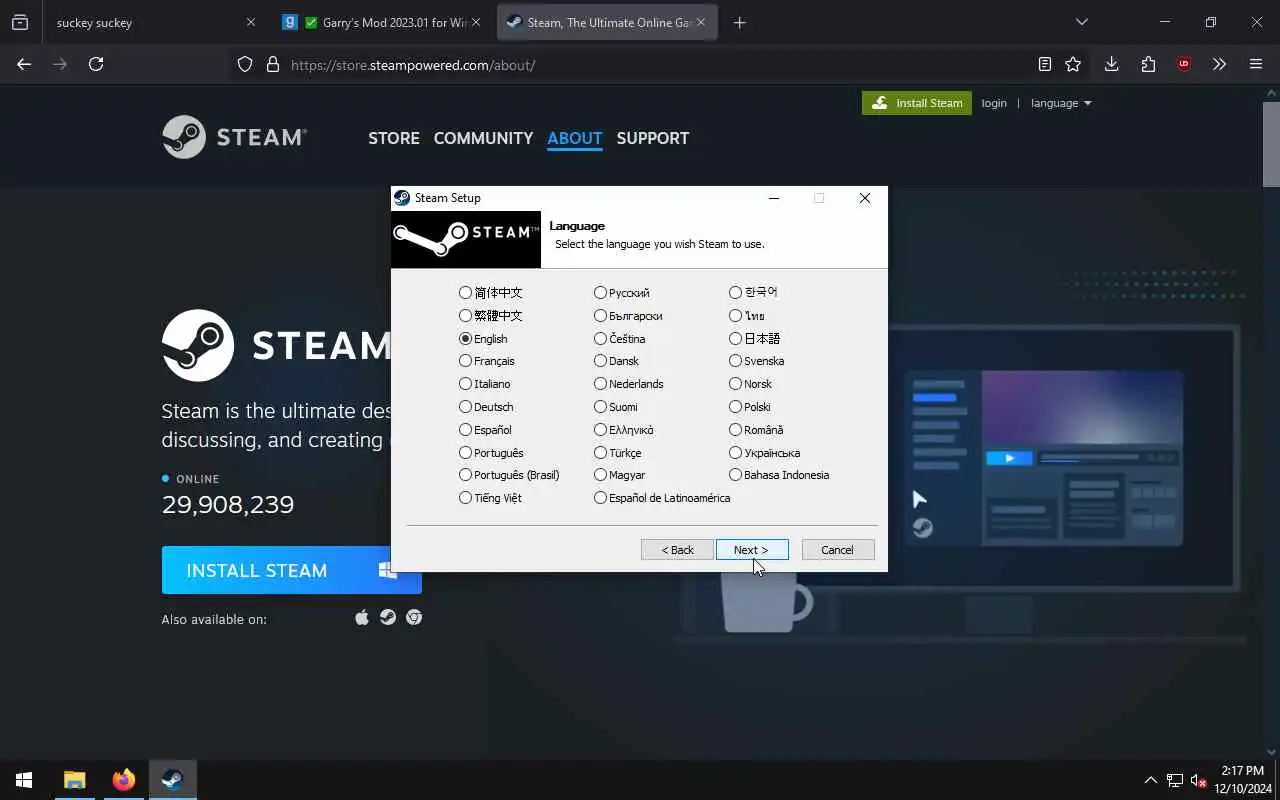
Task: Choose the Tiếng Việt option
Action: pyautogui.click(x=490, y=498)
